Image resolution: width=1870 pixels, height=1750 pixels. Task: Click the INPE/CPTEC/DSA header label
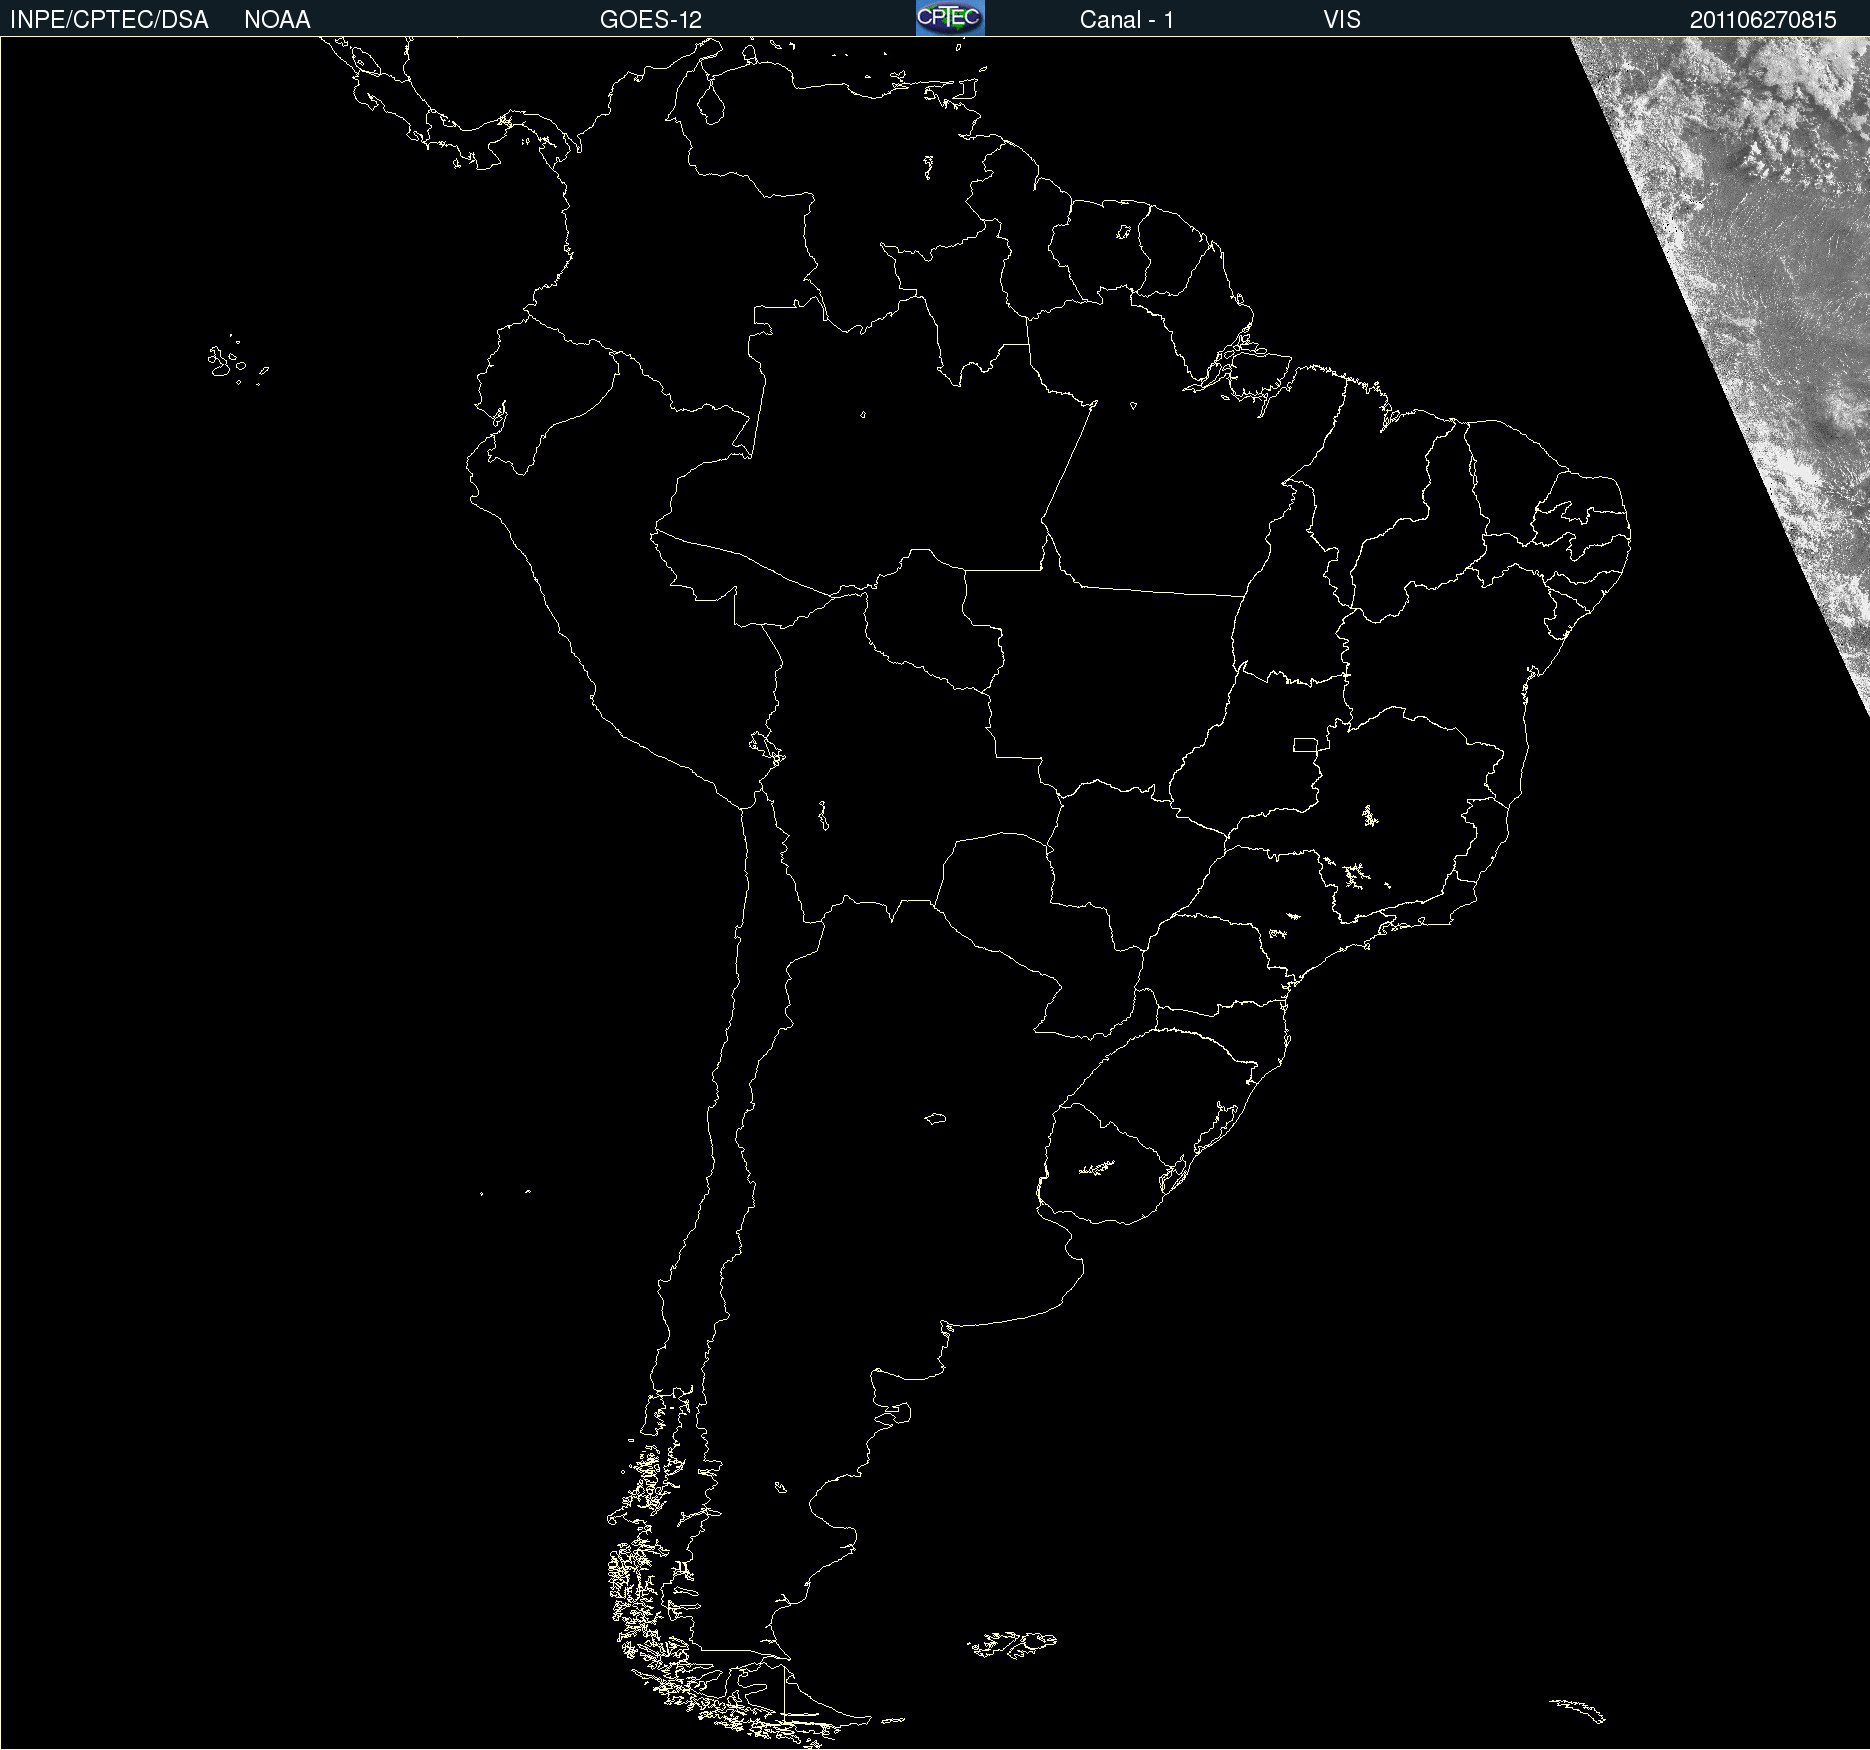pyautogui.click(x=109, y=20)
